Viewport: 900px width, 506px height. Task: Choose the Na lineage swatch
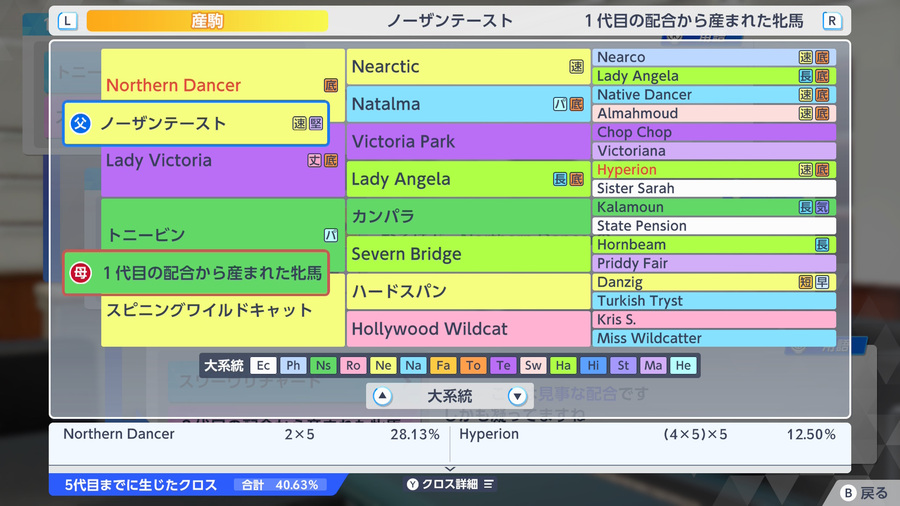click(413, 365)
